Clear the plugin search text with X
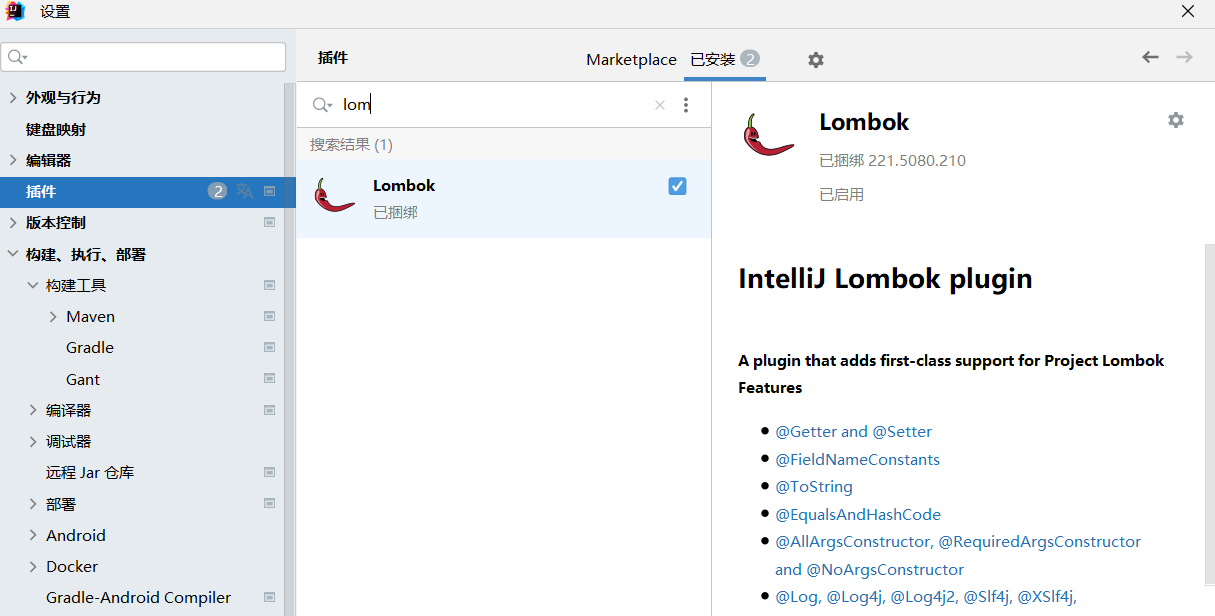 (660, 105)
